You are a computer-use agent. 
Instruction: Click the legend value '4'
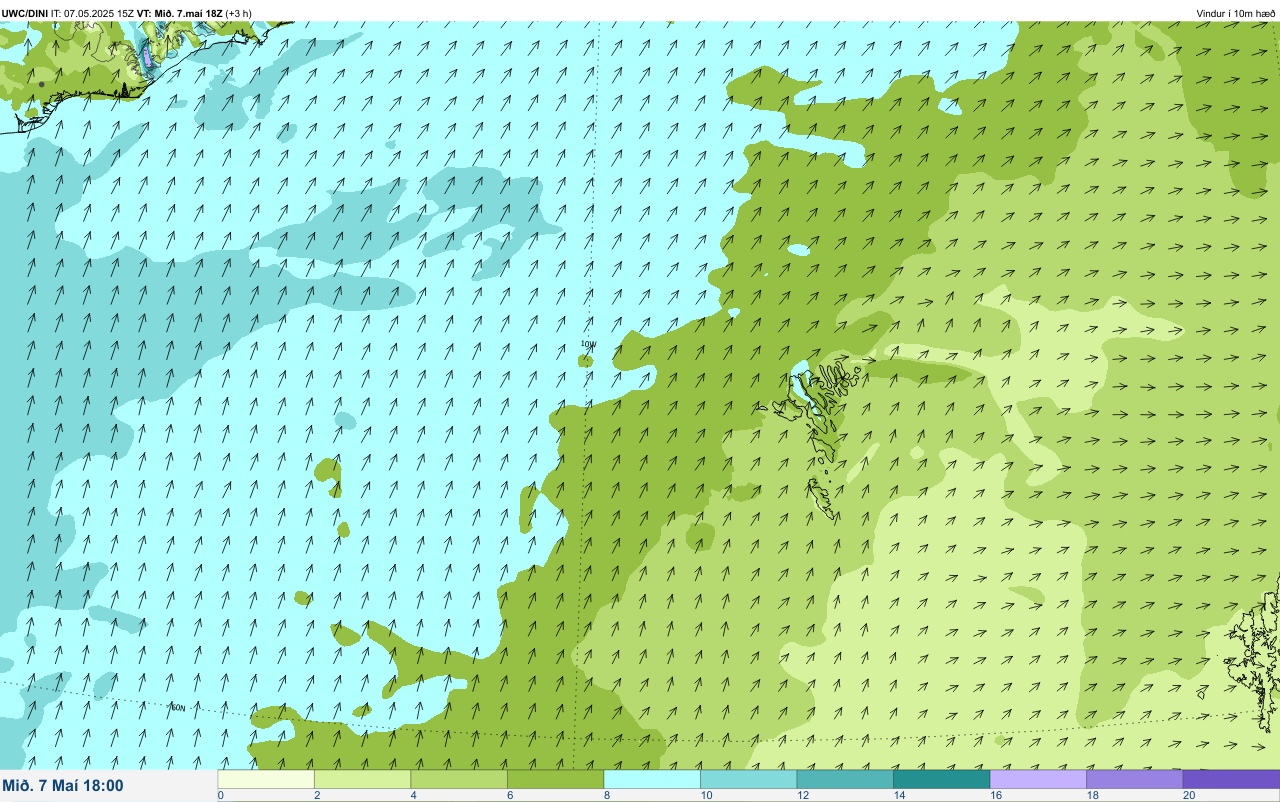412,795
